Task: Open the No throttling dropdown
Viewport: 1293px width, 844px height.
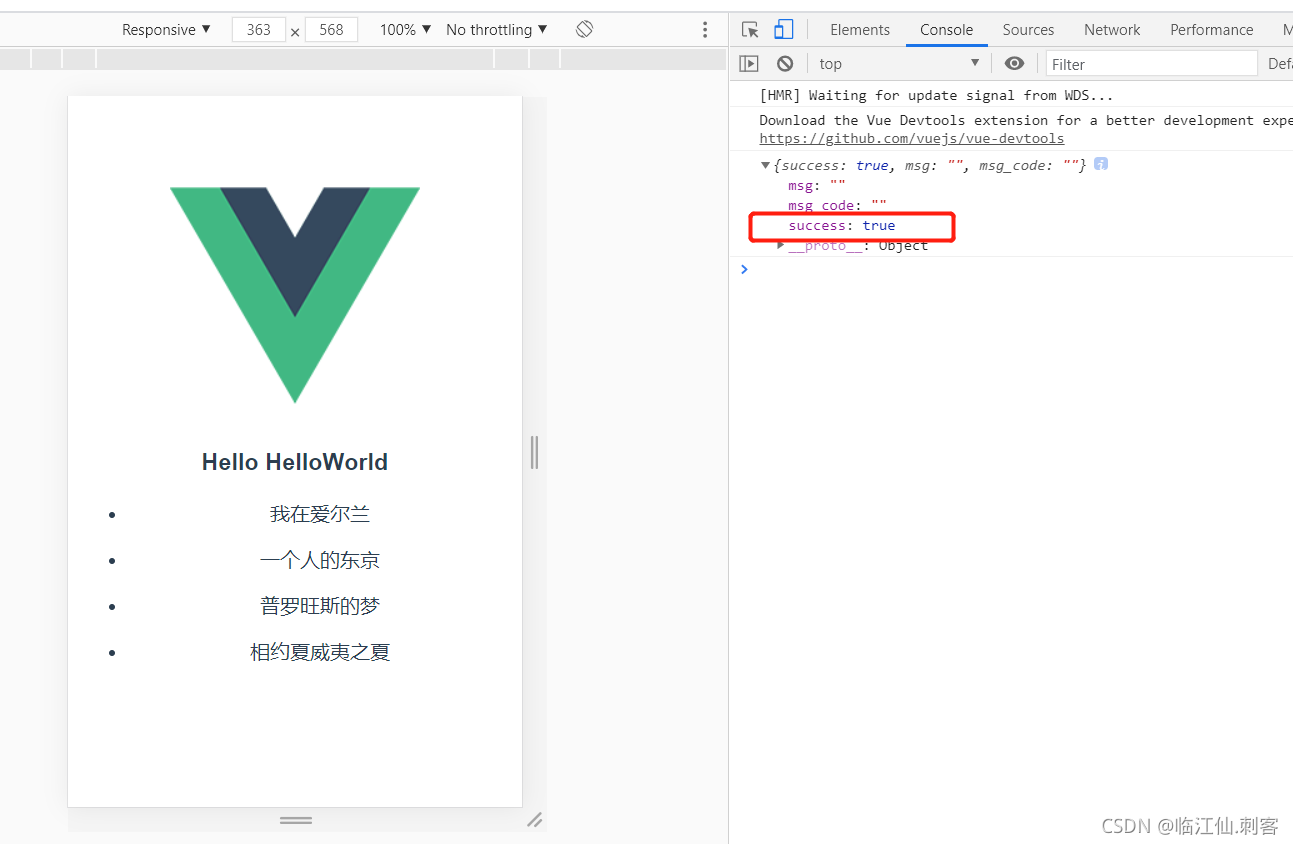Action: tap(495, 29)
